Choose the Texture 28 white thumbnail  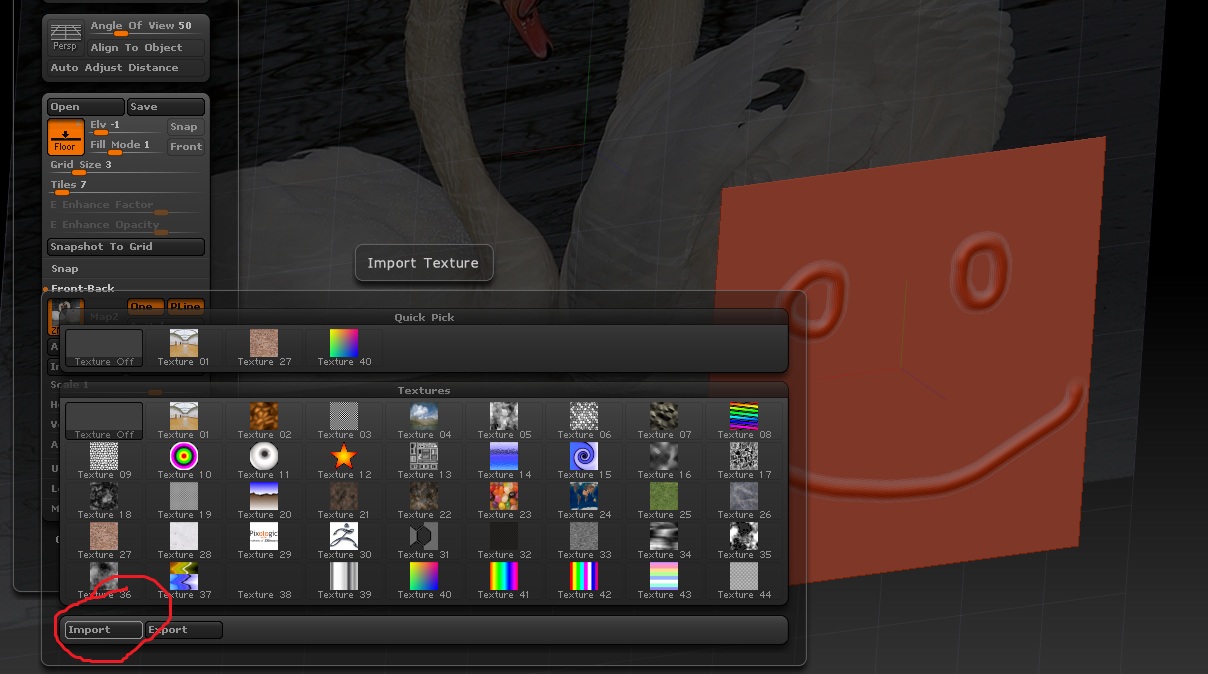click(x=184, y=541)
